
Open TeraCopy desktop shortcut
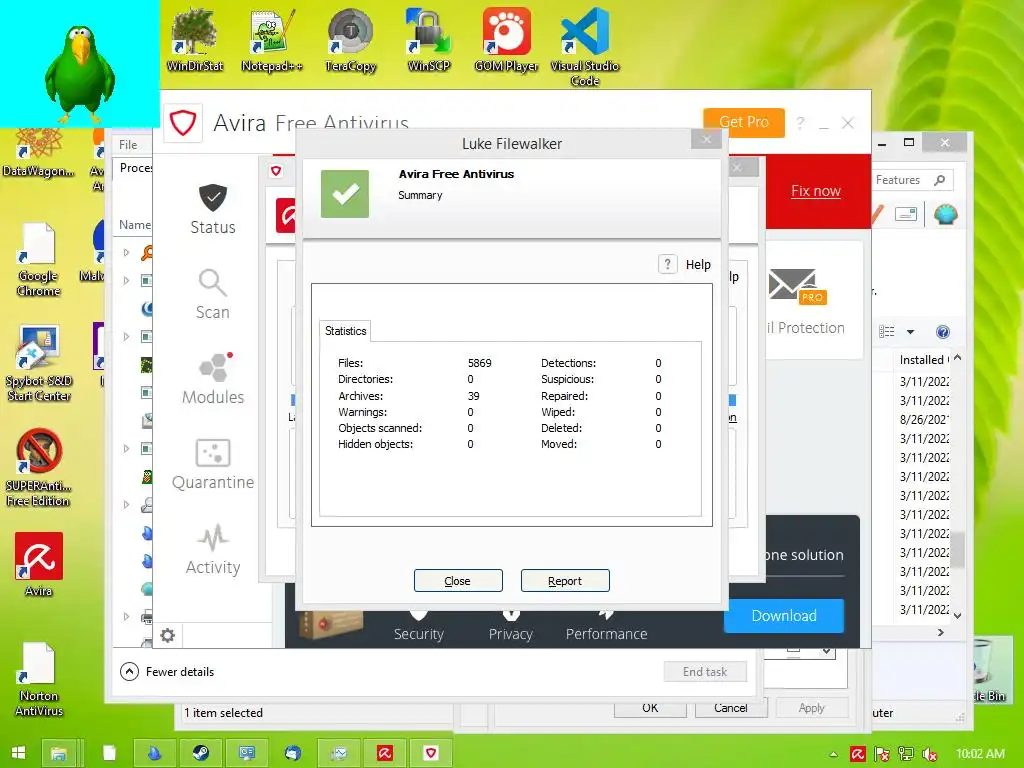(x=351, y=40)
